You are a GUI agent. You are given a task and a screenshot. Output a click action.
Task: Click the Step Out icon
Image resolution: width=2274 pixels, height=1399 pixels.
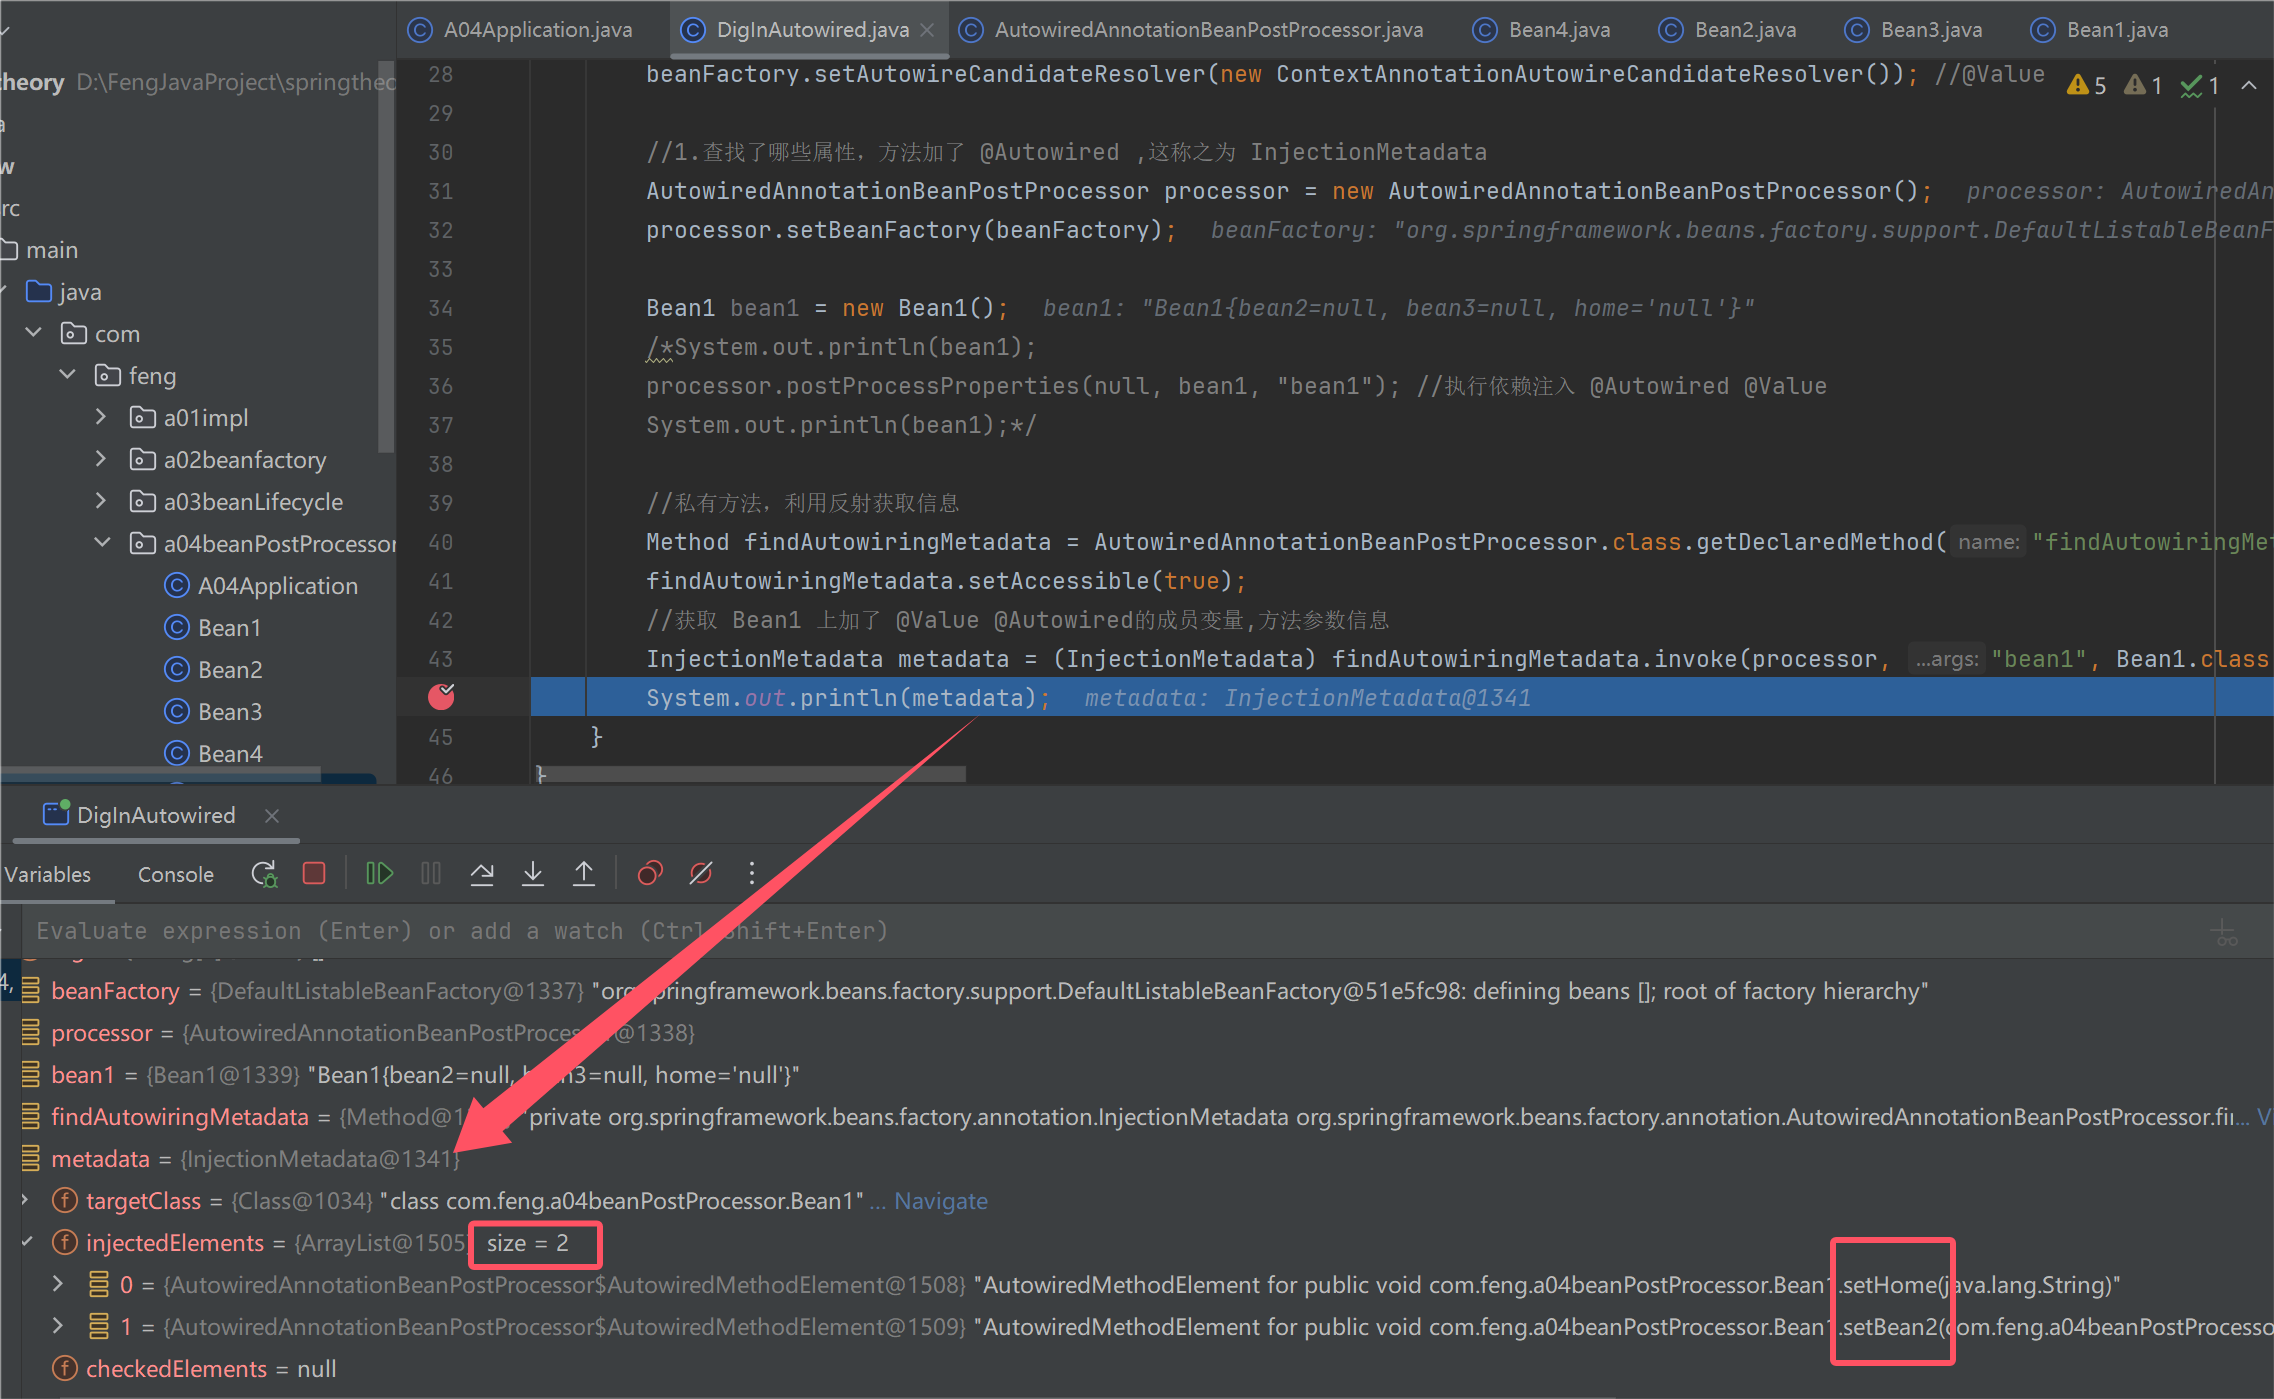coord(584,874)
